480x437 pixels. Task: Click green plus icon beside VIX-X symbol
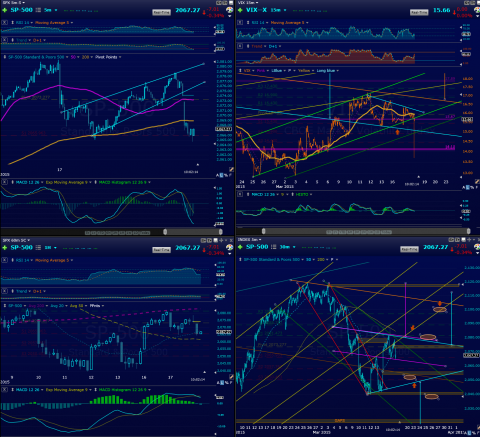click(240, 10)
